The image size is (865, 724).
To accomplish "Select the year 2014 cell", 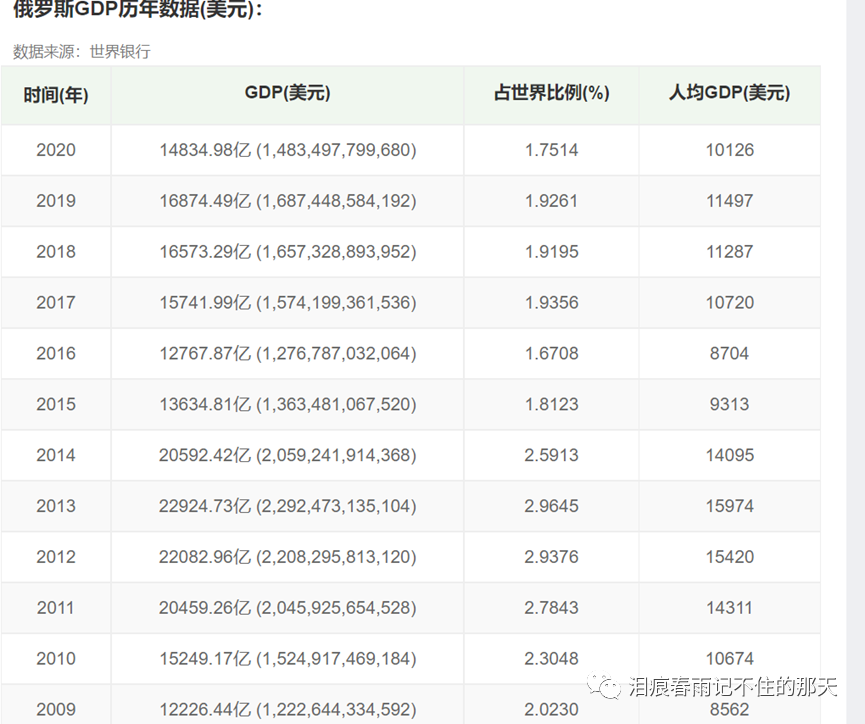I will (56, 455).
